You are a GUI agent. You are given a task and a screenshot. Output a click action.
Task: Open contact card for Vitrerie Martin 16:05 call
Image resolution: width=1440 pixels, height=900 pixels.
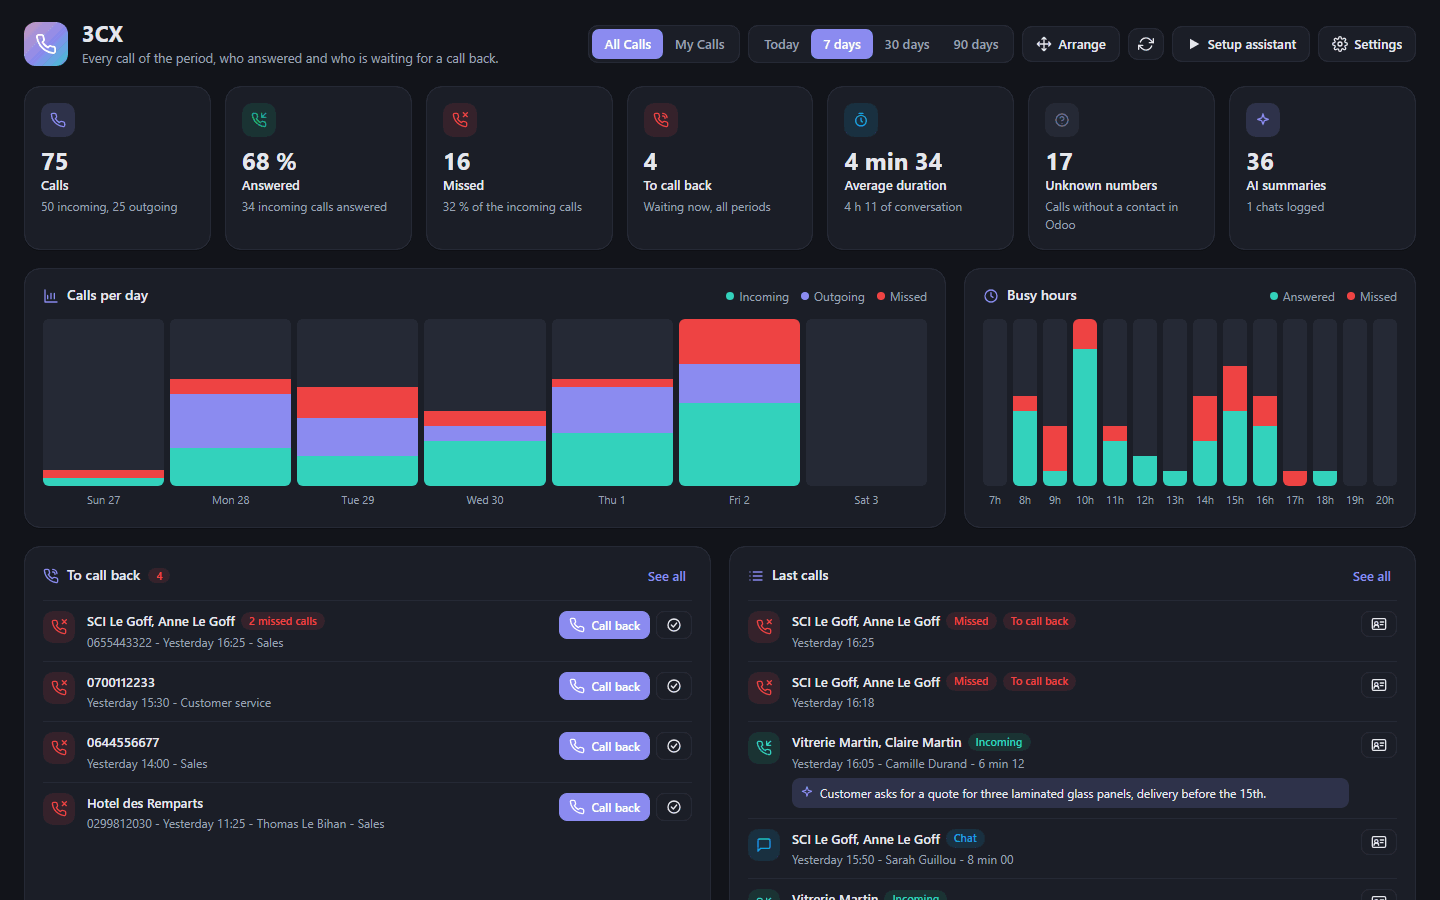click(1379, 745)
